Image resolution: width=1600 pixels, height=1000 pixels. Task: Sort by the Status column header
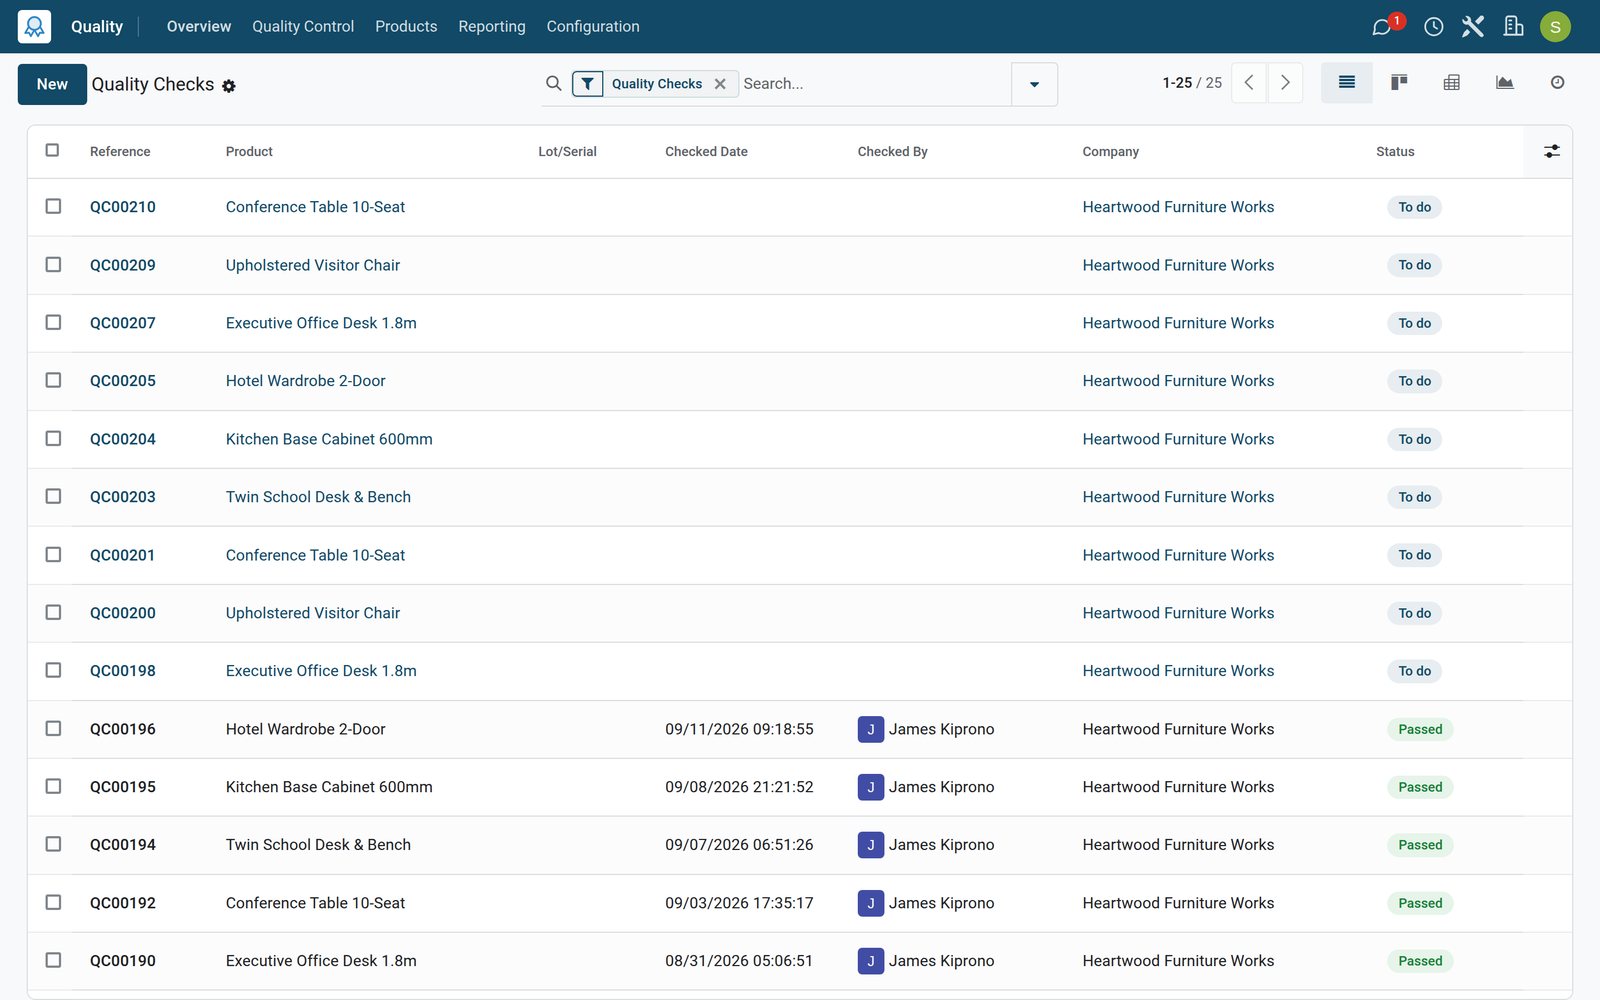1395,152
